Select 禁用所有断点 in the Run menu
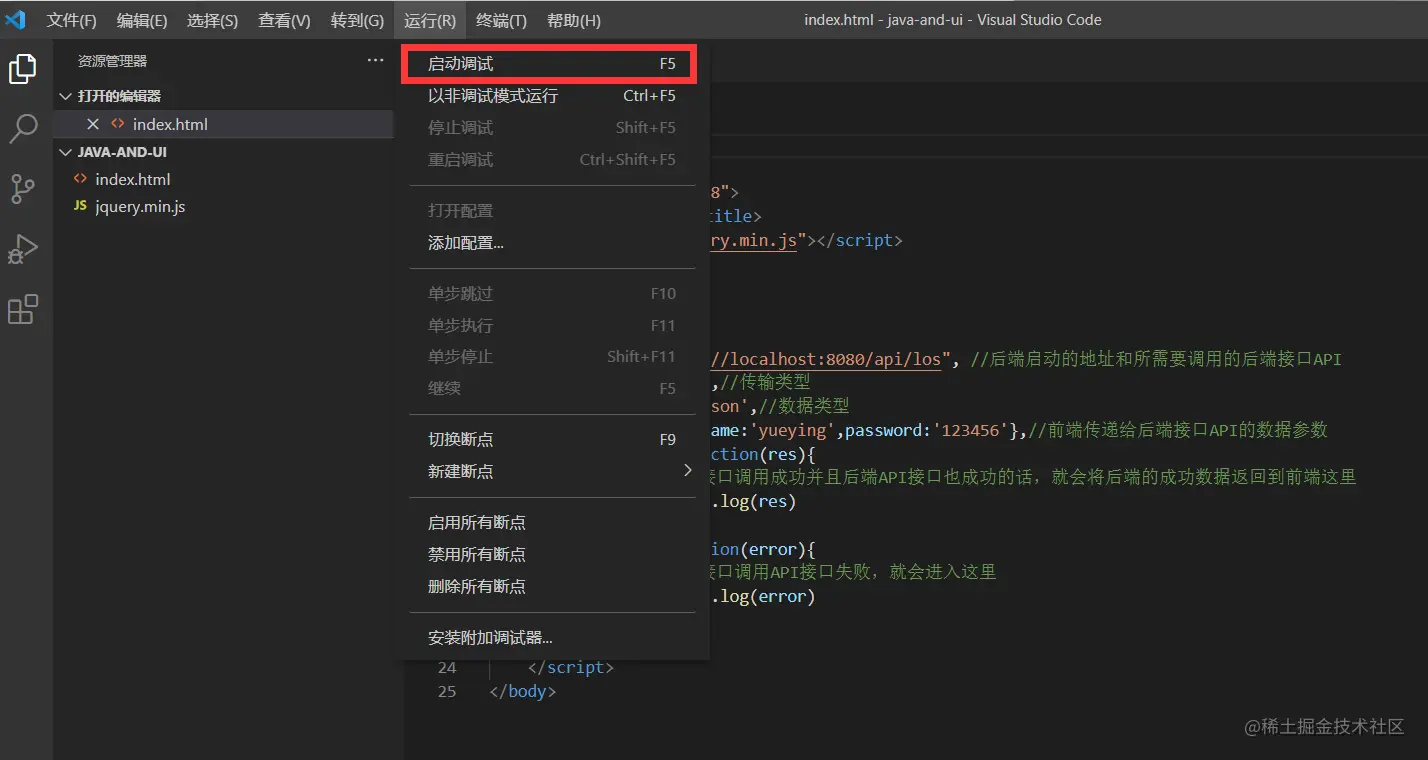The image size is (1428, 760). [552, 555]
